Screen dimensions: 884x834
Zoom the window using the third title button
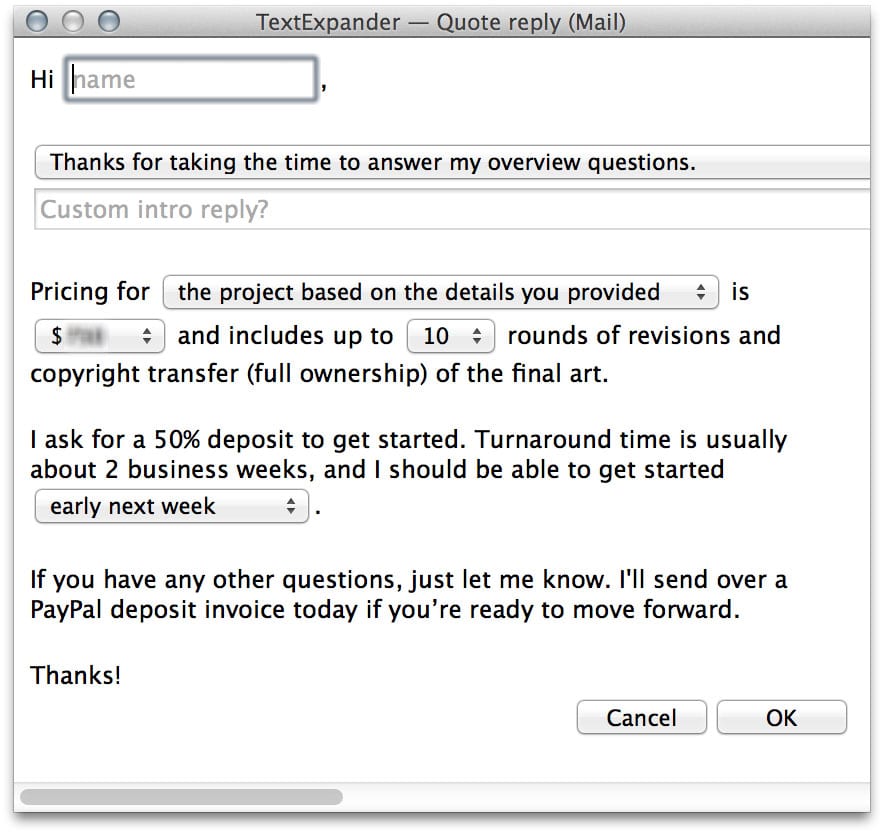tap(109, 21)
